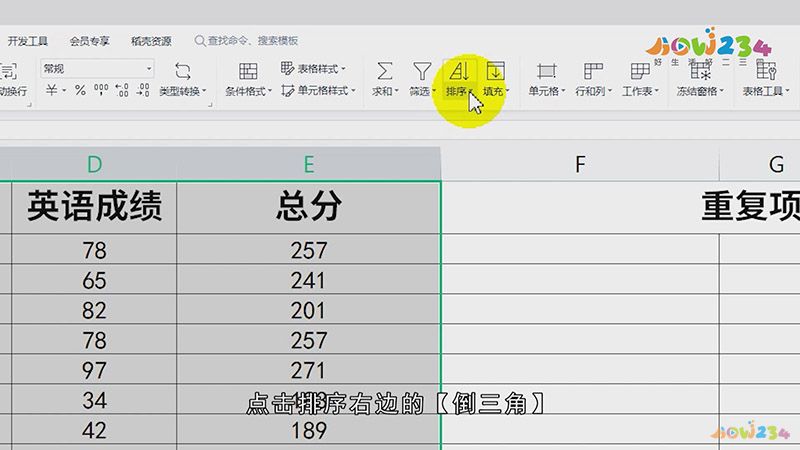The height and width of the screenshot is (450, 800).
Task: Click the 工作表 worksheet icon
Action: click(x=639, y=71)
